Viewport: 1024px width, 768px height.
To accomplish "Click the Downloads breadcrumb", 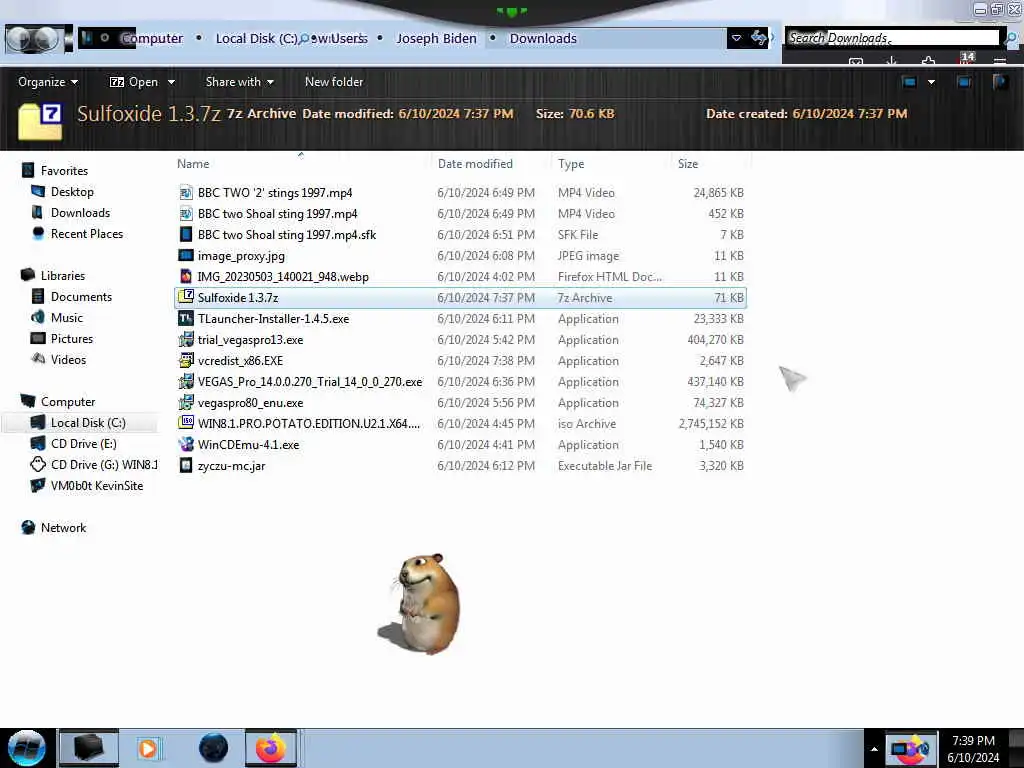I will point(543,39).
